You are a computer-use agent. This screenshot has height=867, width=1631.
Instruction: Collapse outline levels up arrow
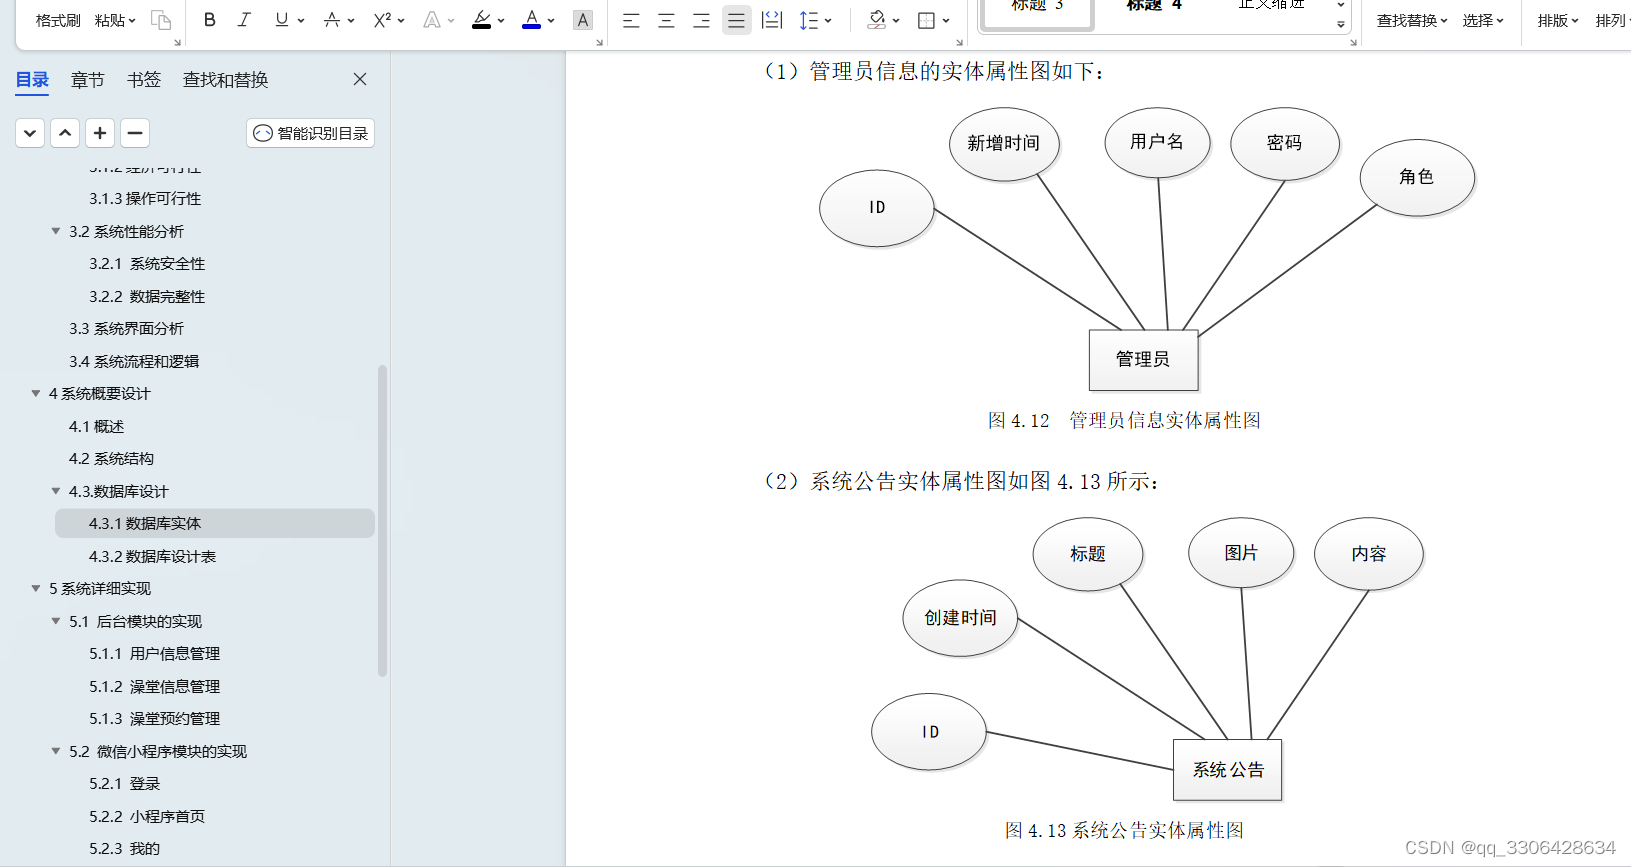(x=65, y=133)
